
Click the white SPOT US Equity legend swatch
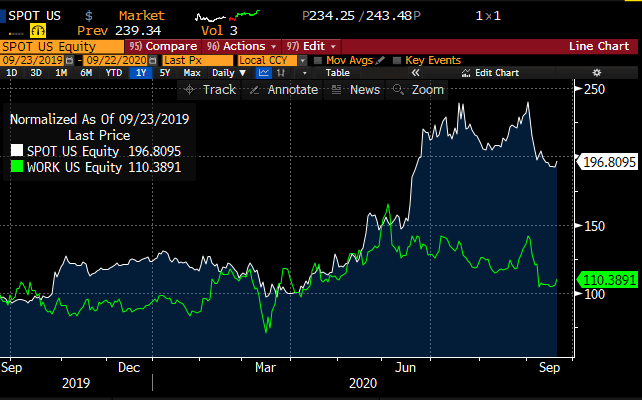(x=16, y=151)
